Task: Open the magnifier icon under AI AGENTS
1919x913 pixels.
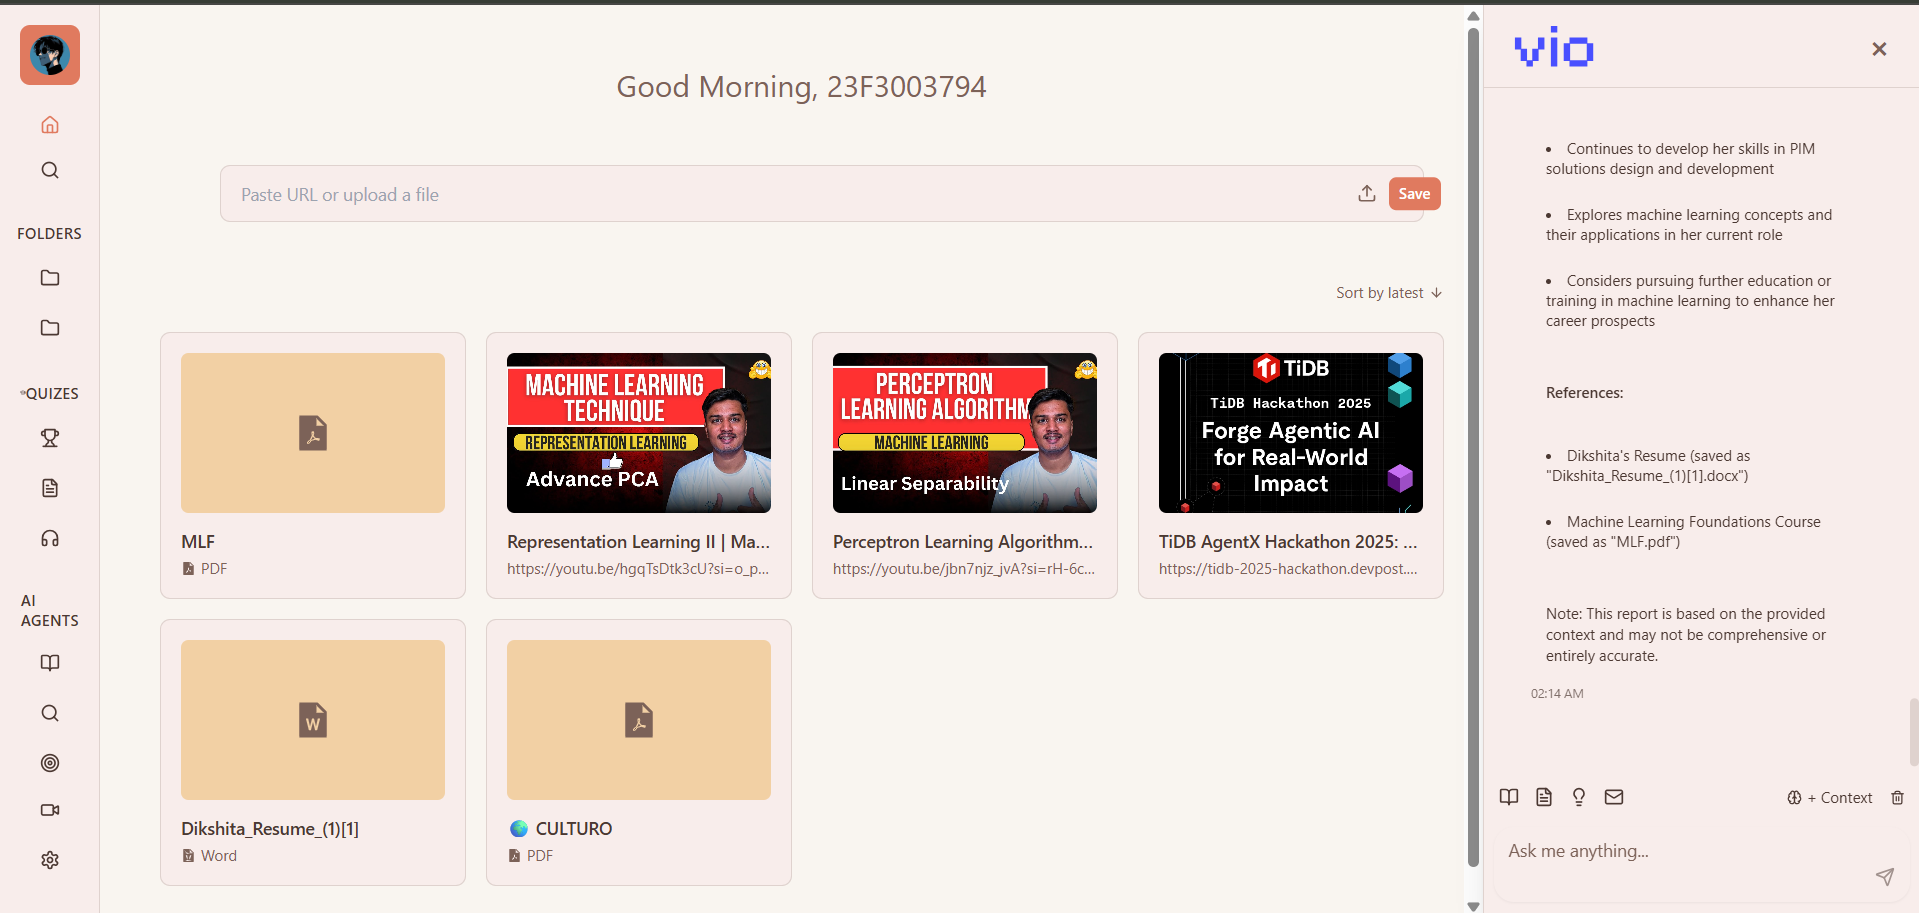Action: coord(50,713)
